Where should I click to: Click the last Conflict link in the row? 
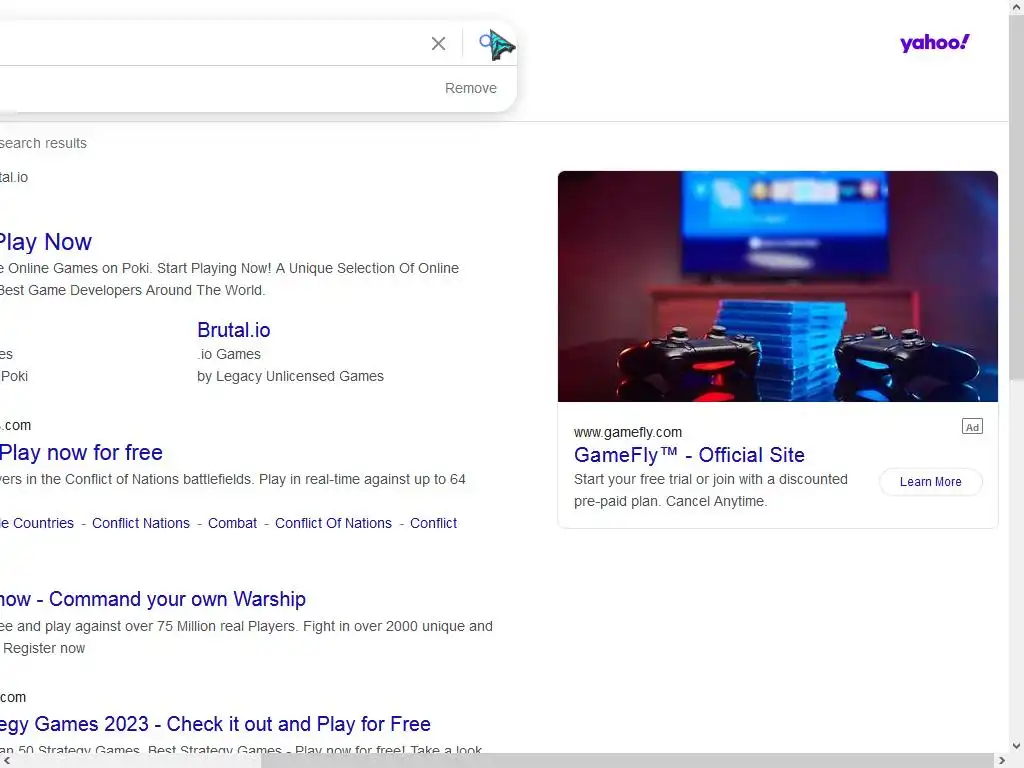click(433, 524)
